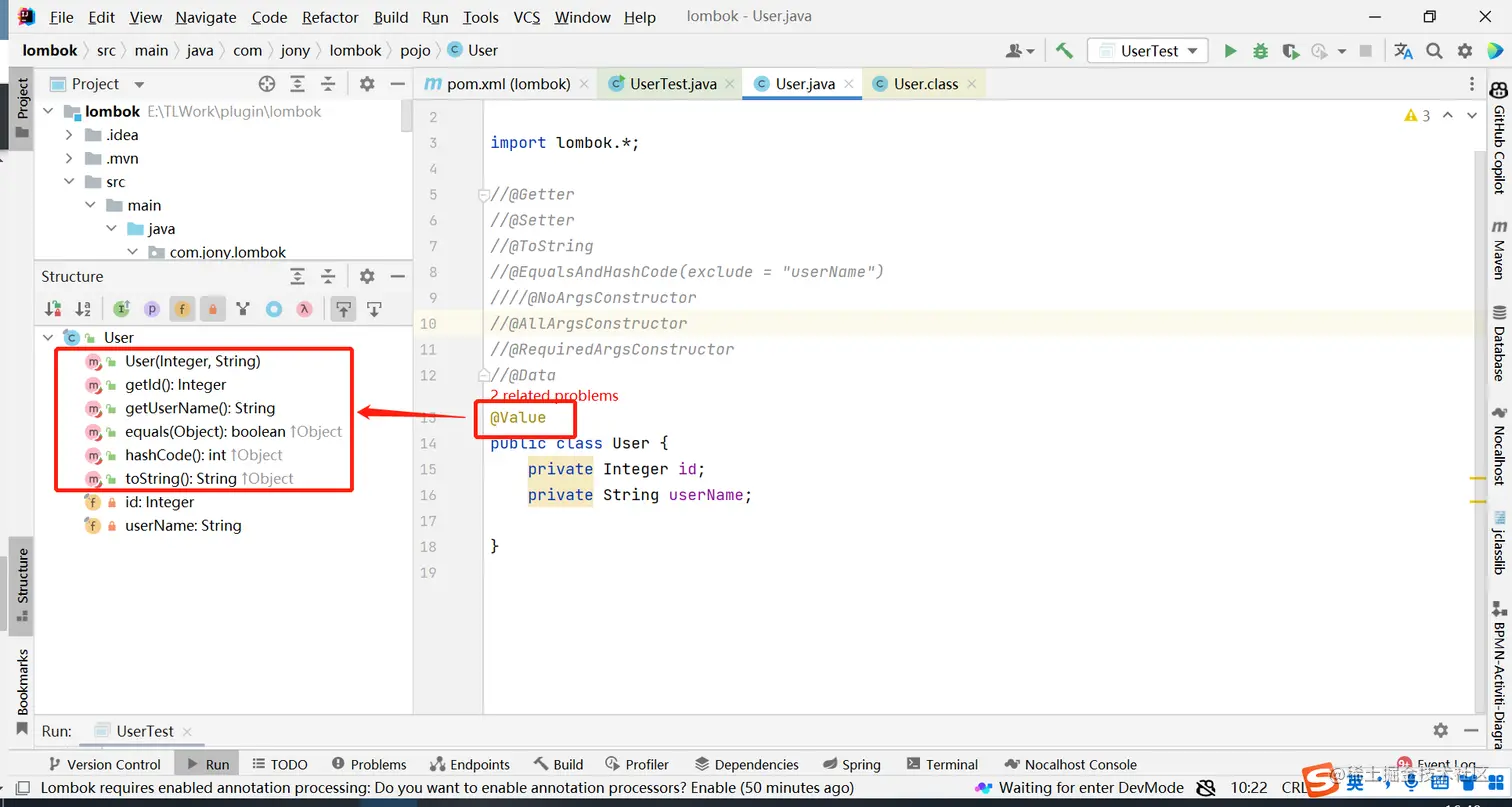Toggle Show Lambdas in Structure
The image size is (1512, 807).
point(304,309)
